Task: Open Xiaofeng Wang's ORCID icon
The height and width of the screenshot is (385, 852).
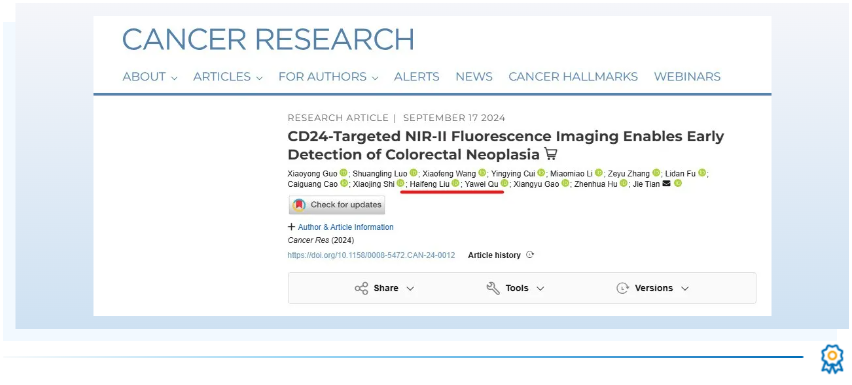Action: pyautogui.click(x=482, y=173)
